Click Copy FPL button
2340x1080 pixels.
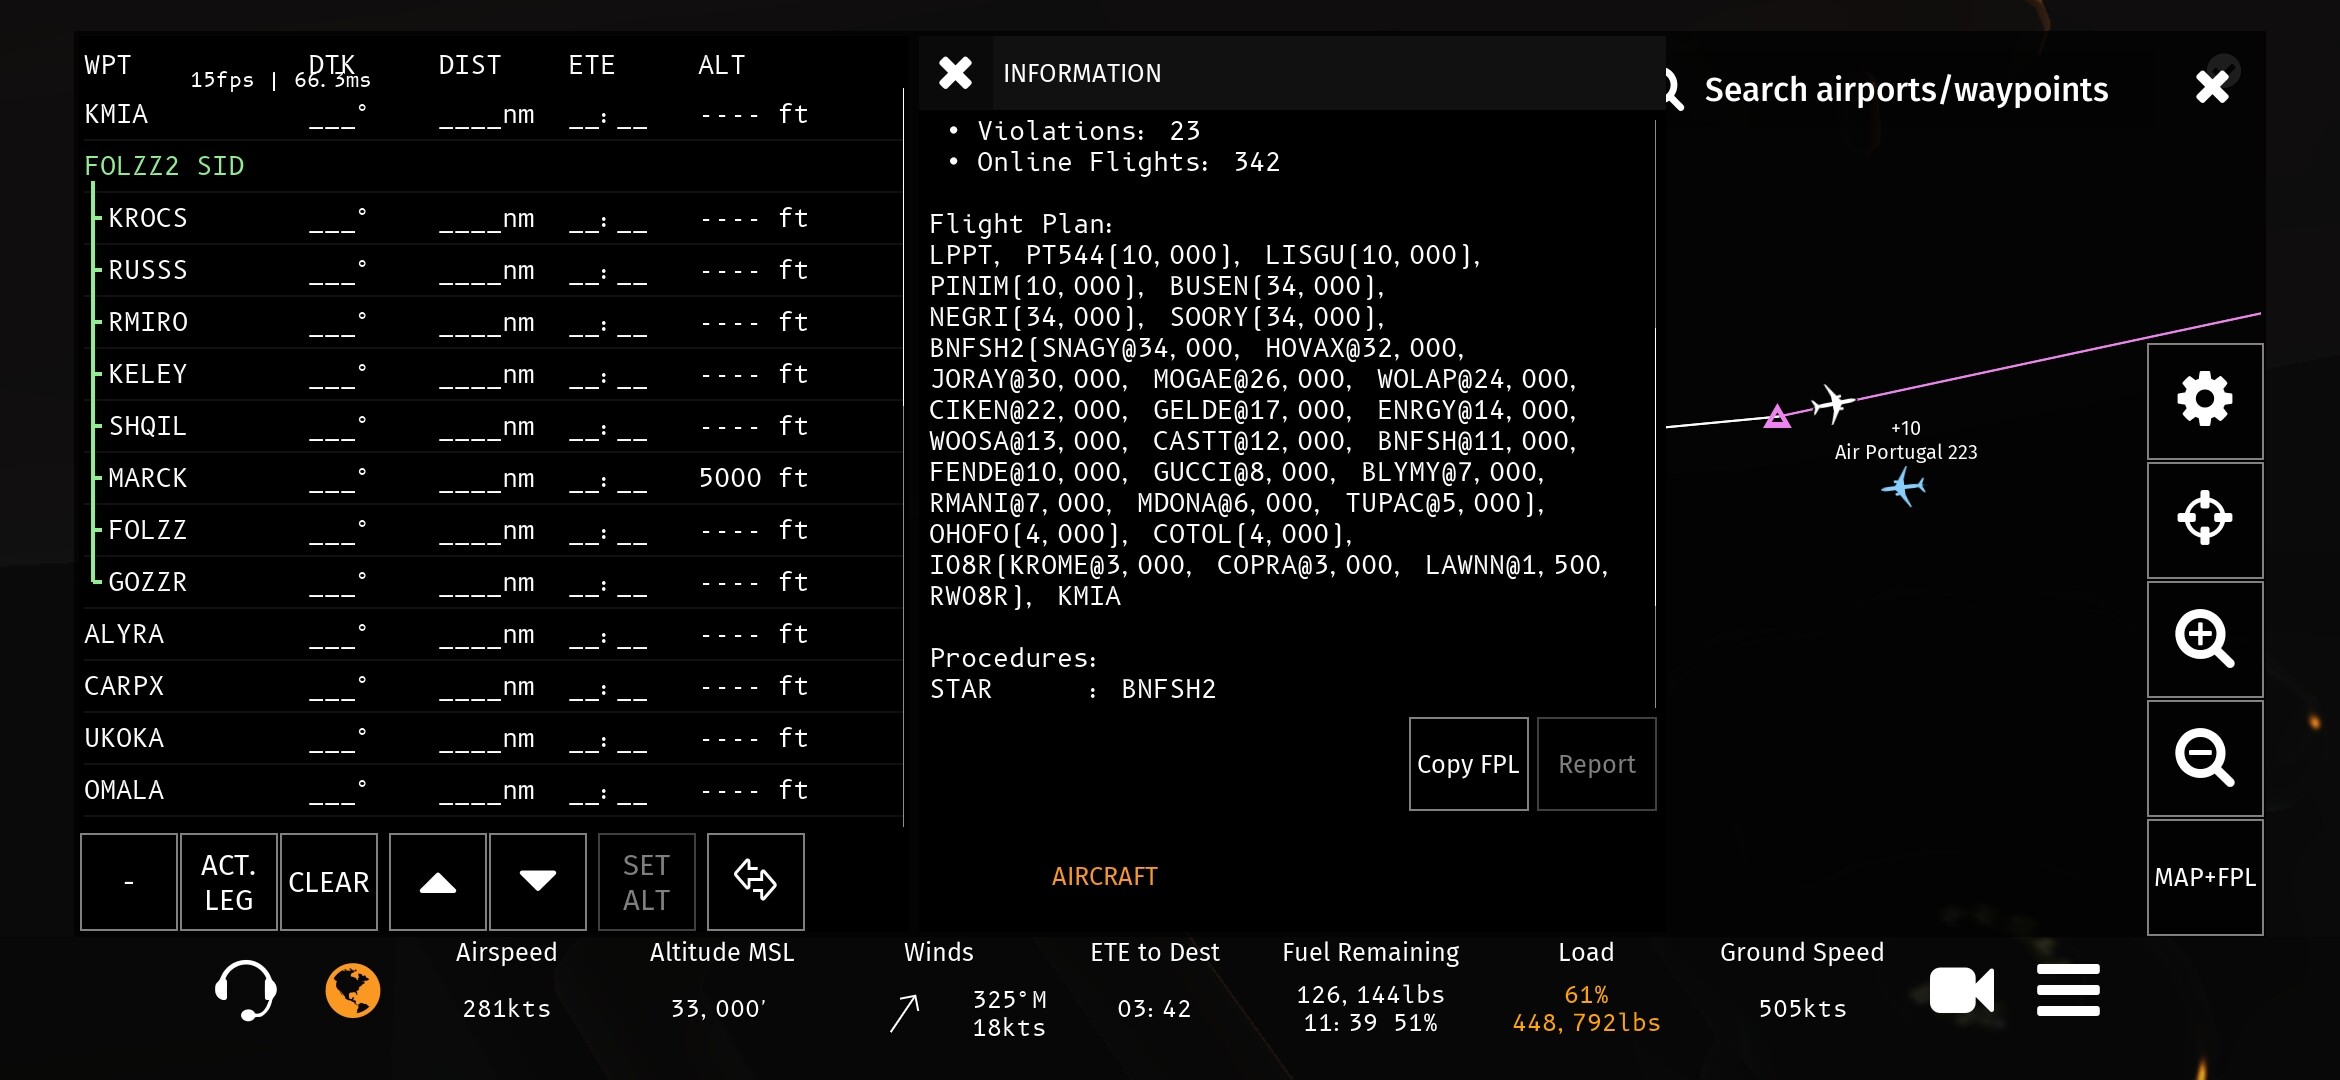[1467, 764]
